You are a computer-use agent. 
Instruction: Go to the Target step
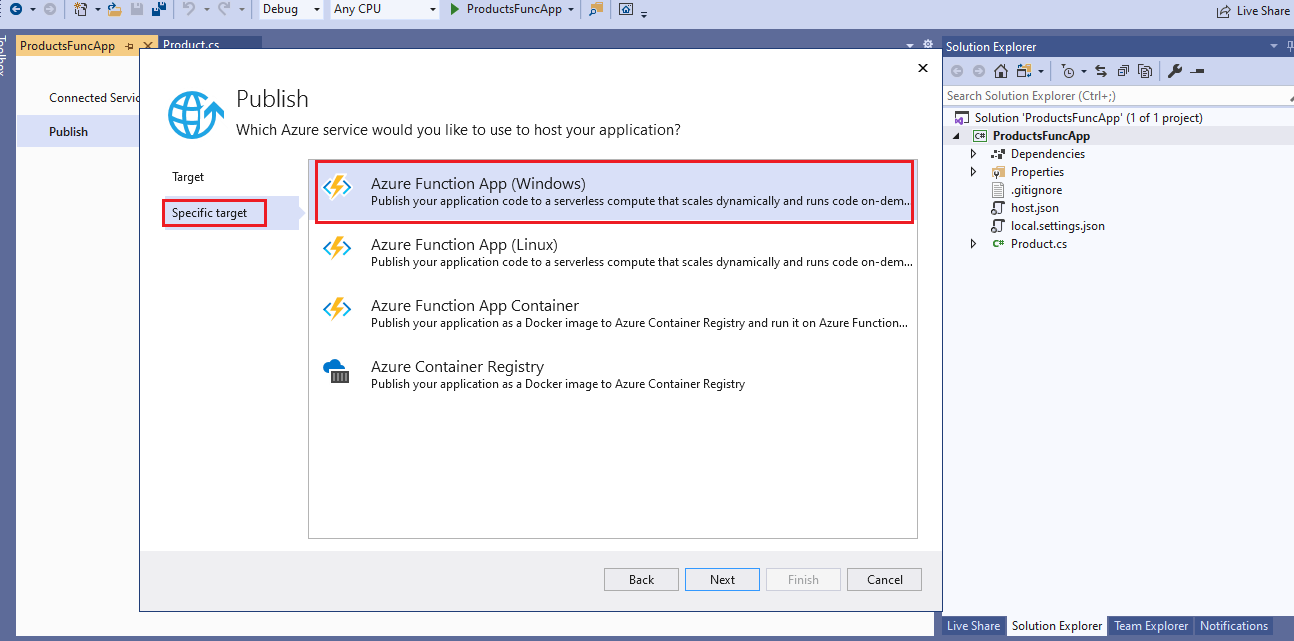pyautogui.click(x=188, y=177)
